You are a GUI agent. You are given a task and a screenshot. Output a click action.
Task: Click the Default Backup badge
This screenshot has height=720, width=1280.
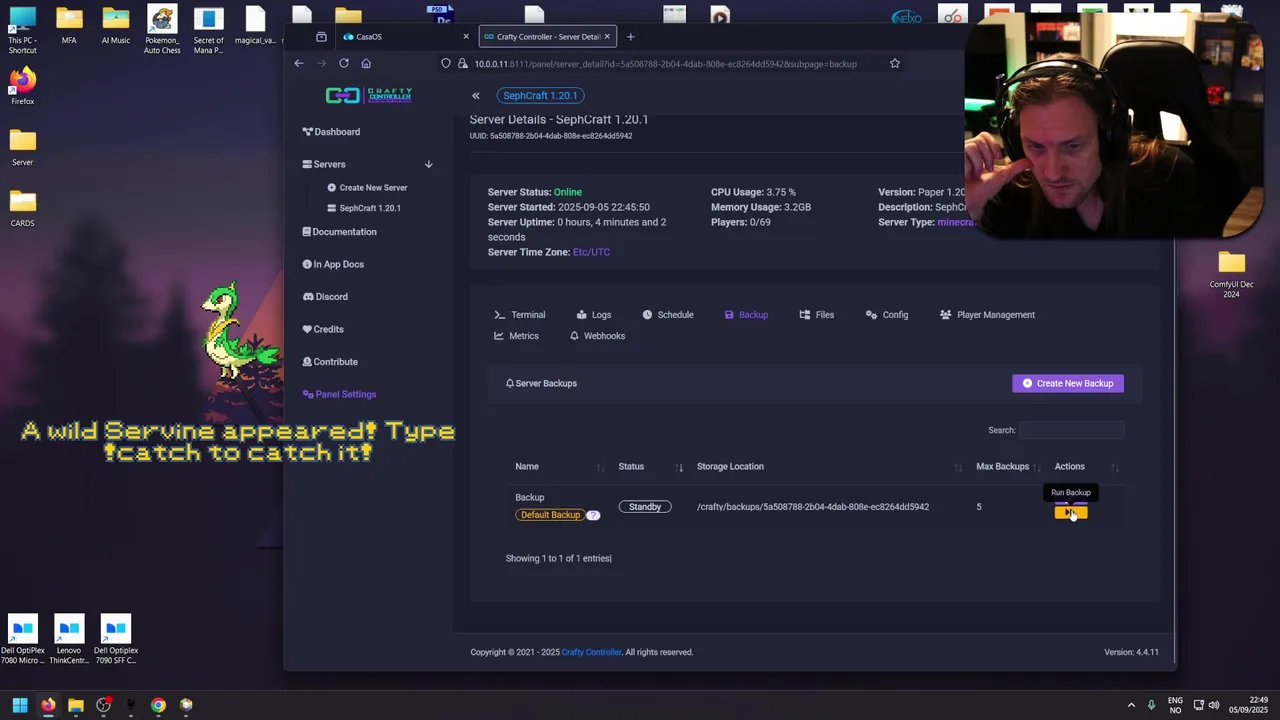[550, 515]
